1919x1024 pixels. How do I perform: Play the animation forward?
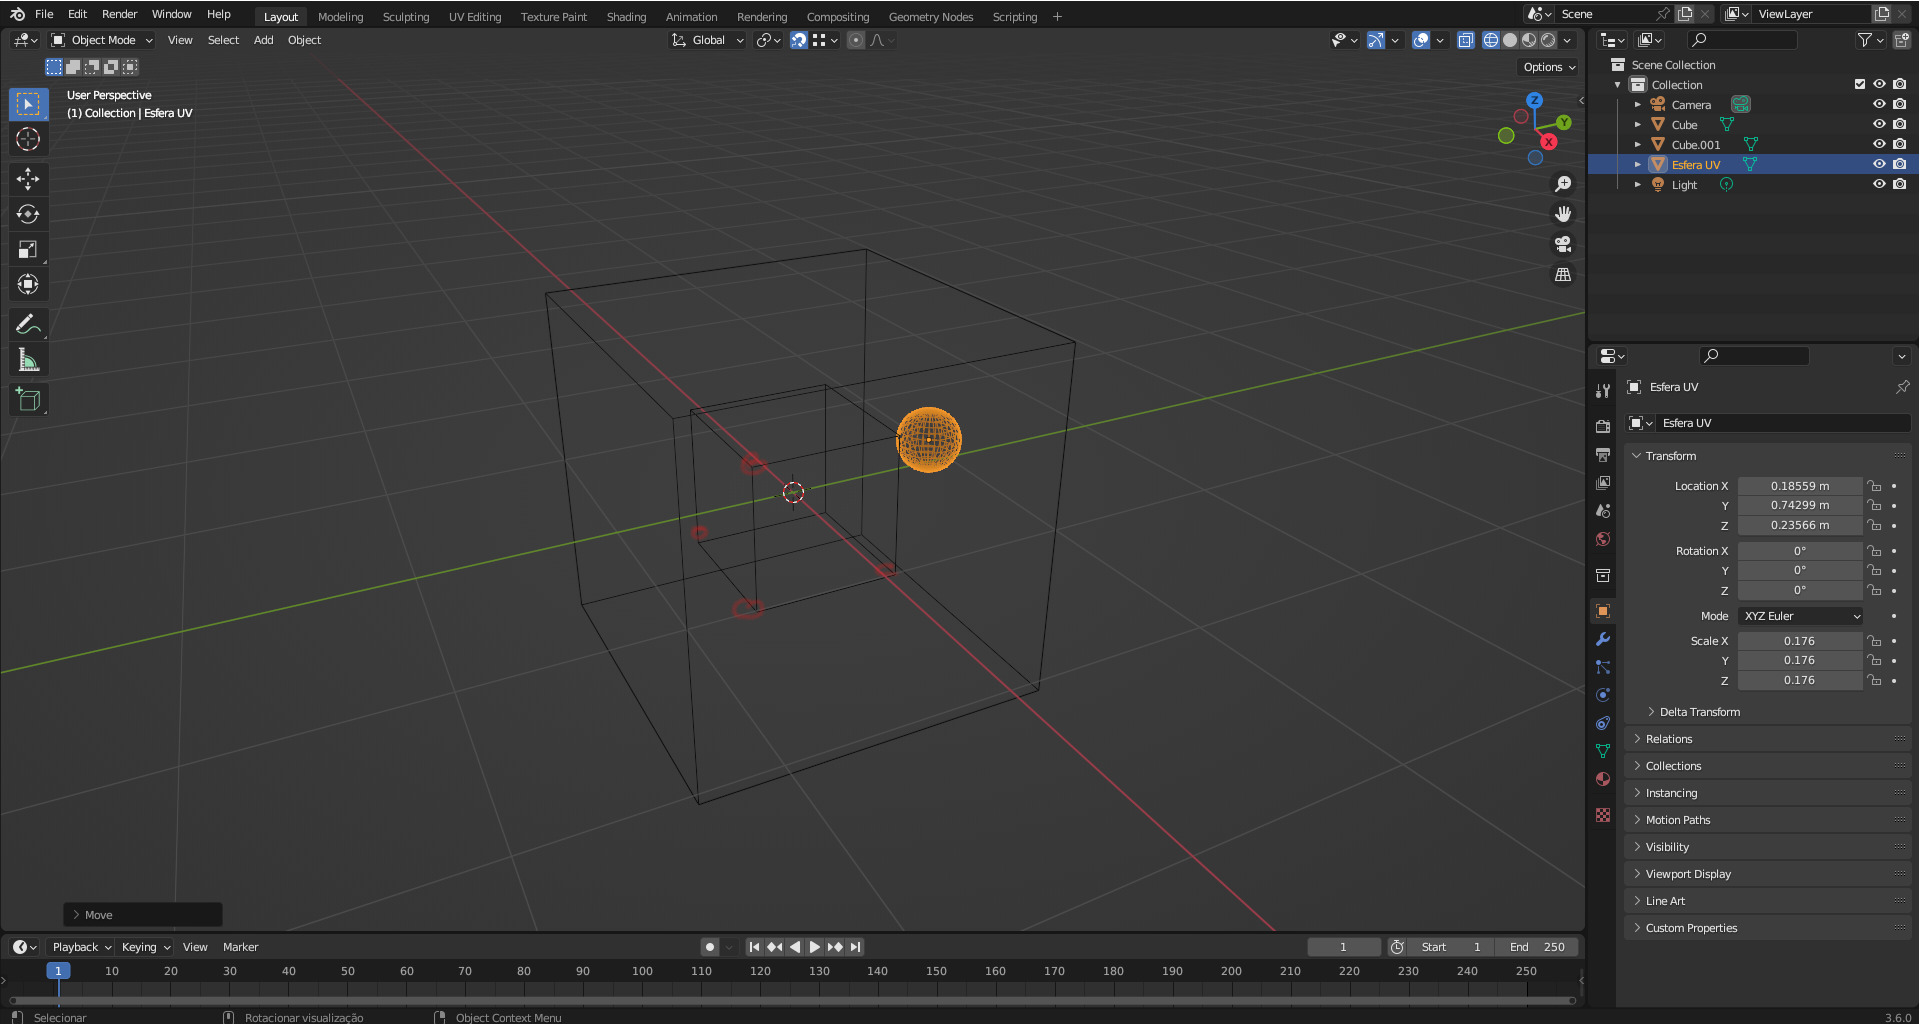click(x=814, y=947)
